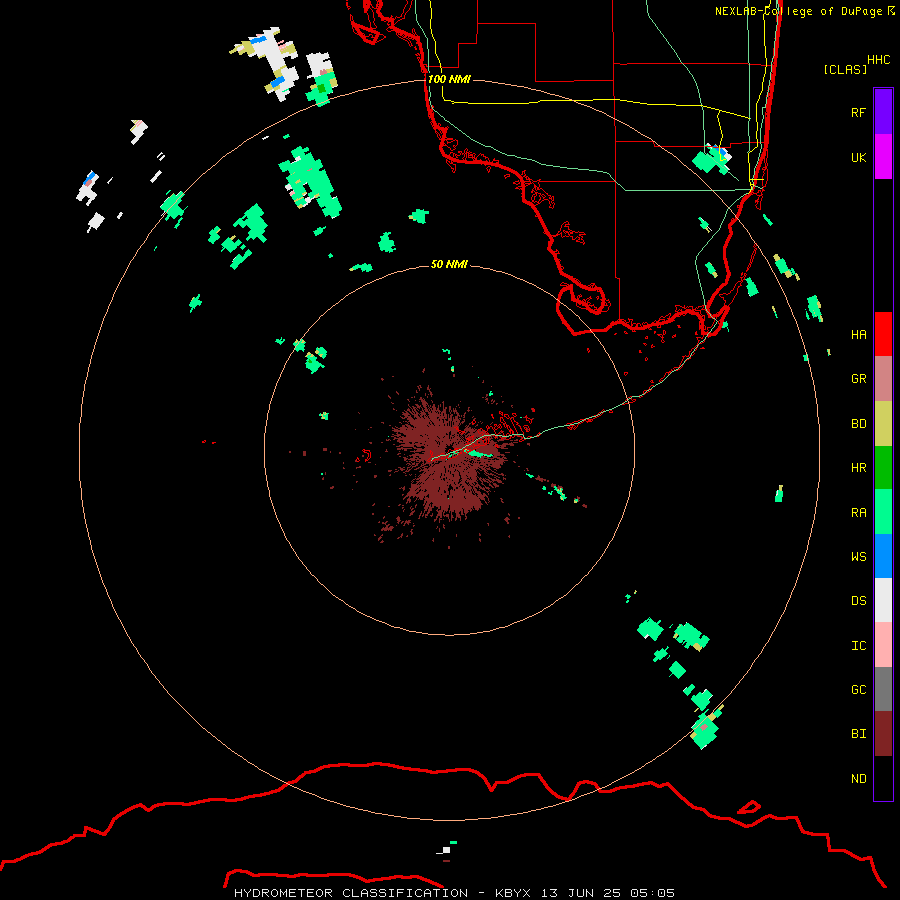Click the ND black legend swatch
Image resolution: width=900 pixels, height=900 pixels.
coord(883,778)
